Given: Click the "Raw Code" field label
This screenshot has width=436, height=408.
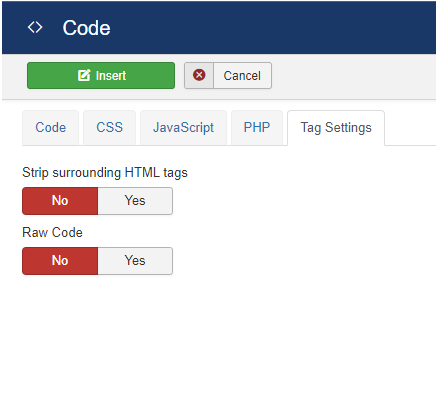Looking at the screenshot, I should [52, 232].
